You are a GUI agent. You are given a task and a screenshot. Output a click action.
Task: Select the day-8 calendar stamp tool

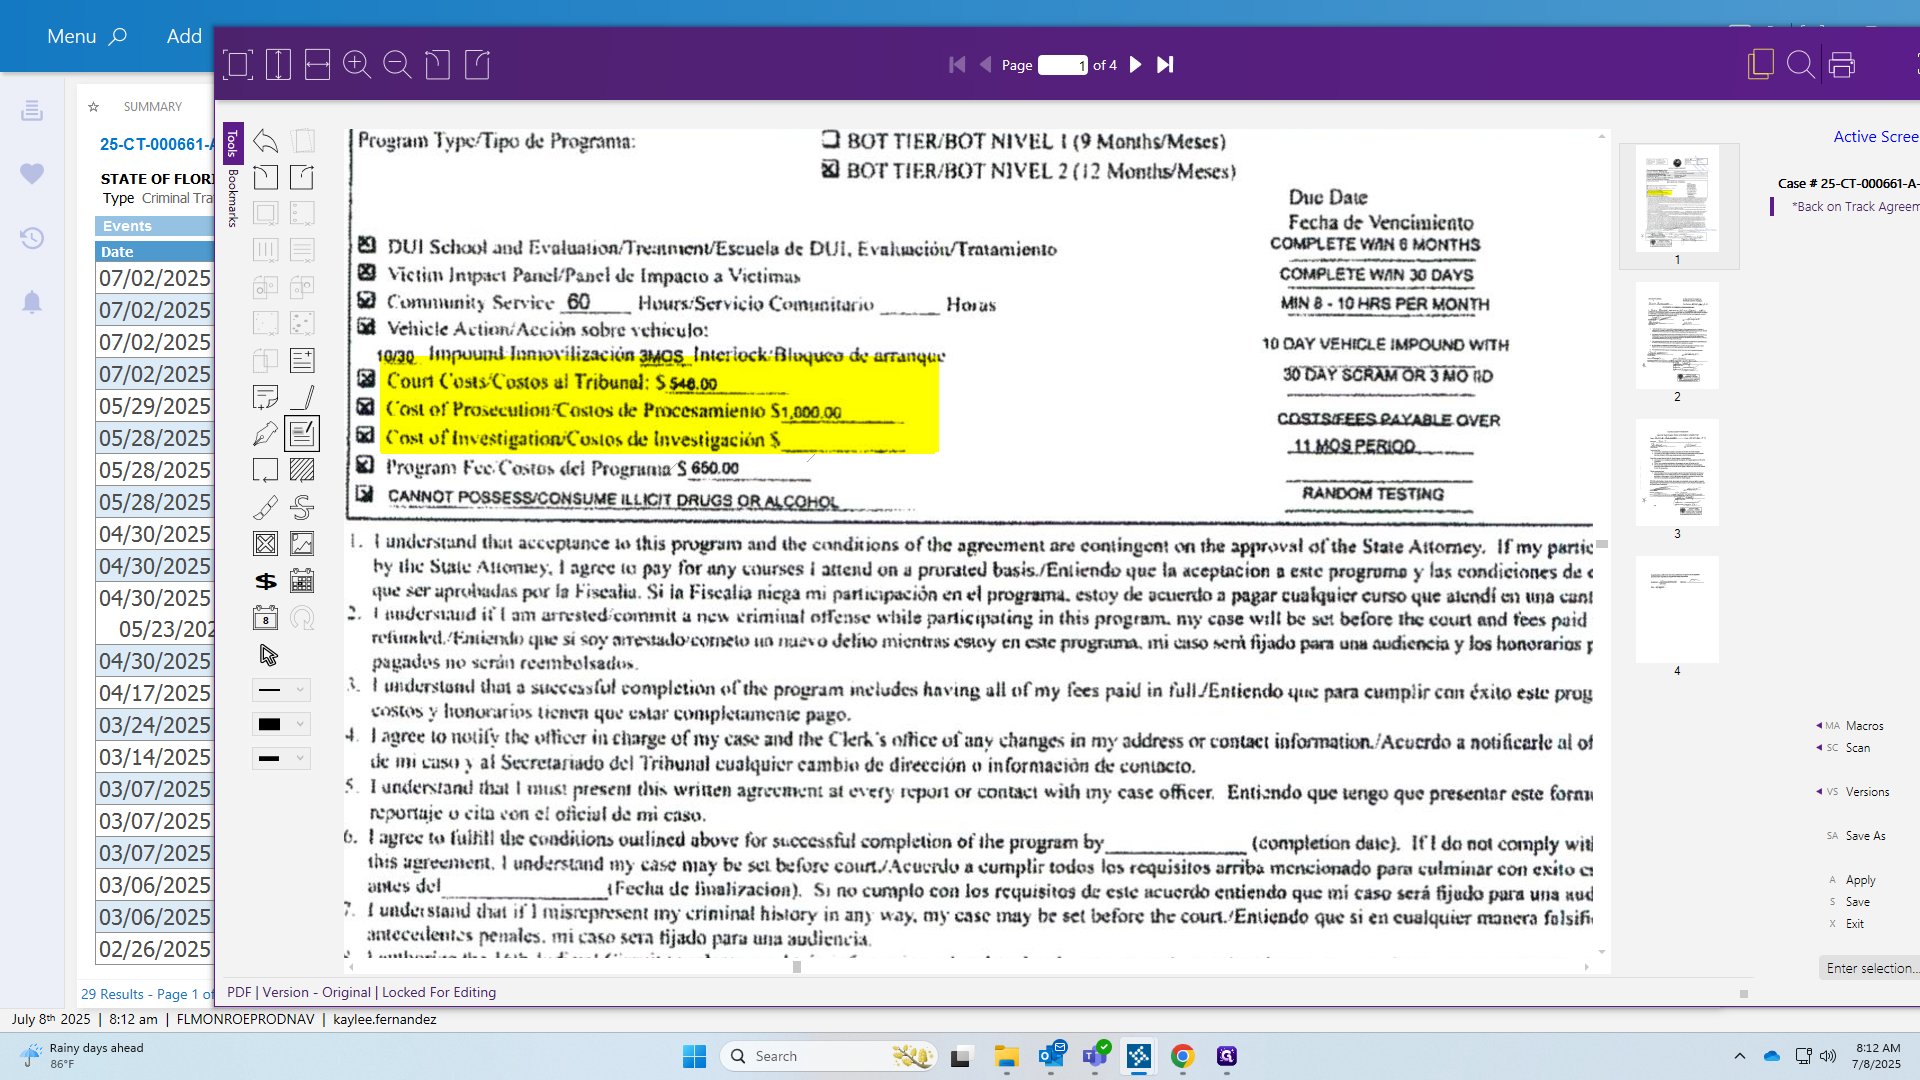[265, 618]
